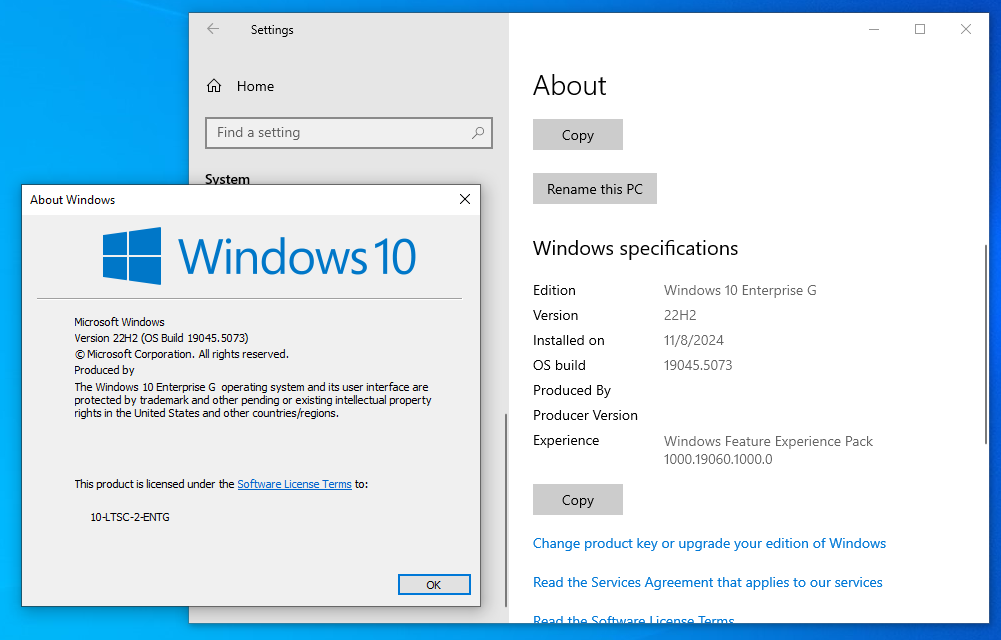Screen dimensions: 1001x640
Task: Click the Produced By label in Settings
Action: point(572,390)
